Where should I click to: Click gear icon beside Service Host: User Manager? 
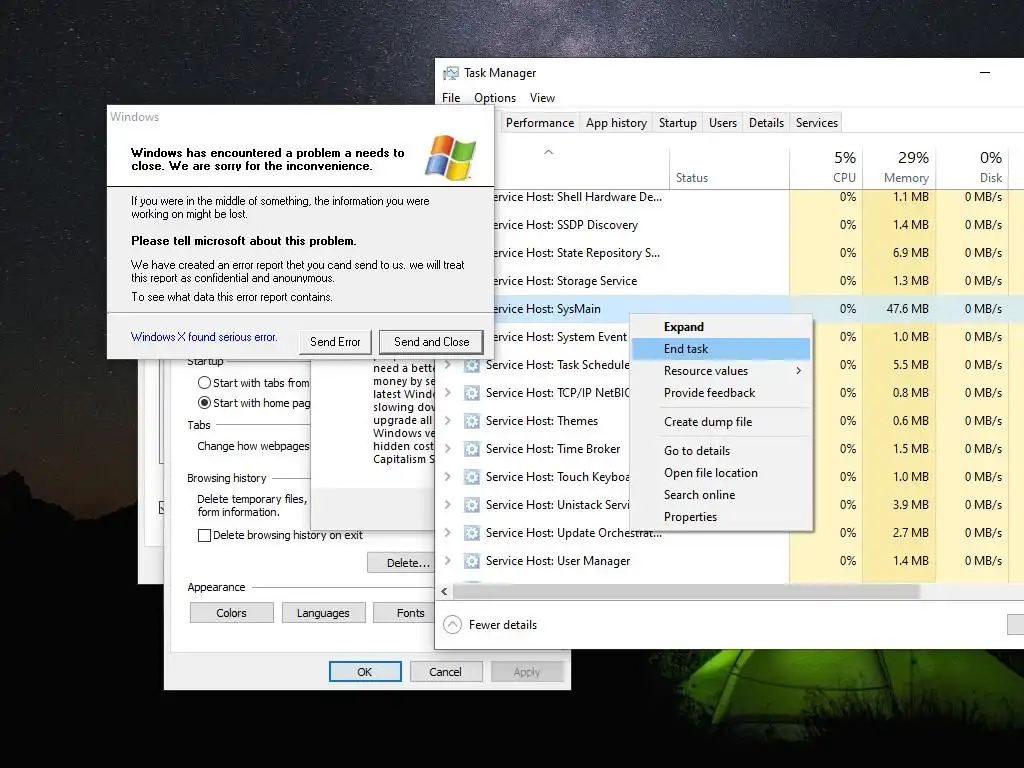(x=472, y=562)
